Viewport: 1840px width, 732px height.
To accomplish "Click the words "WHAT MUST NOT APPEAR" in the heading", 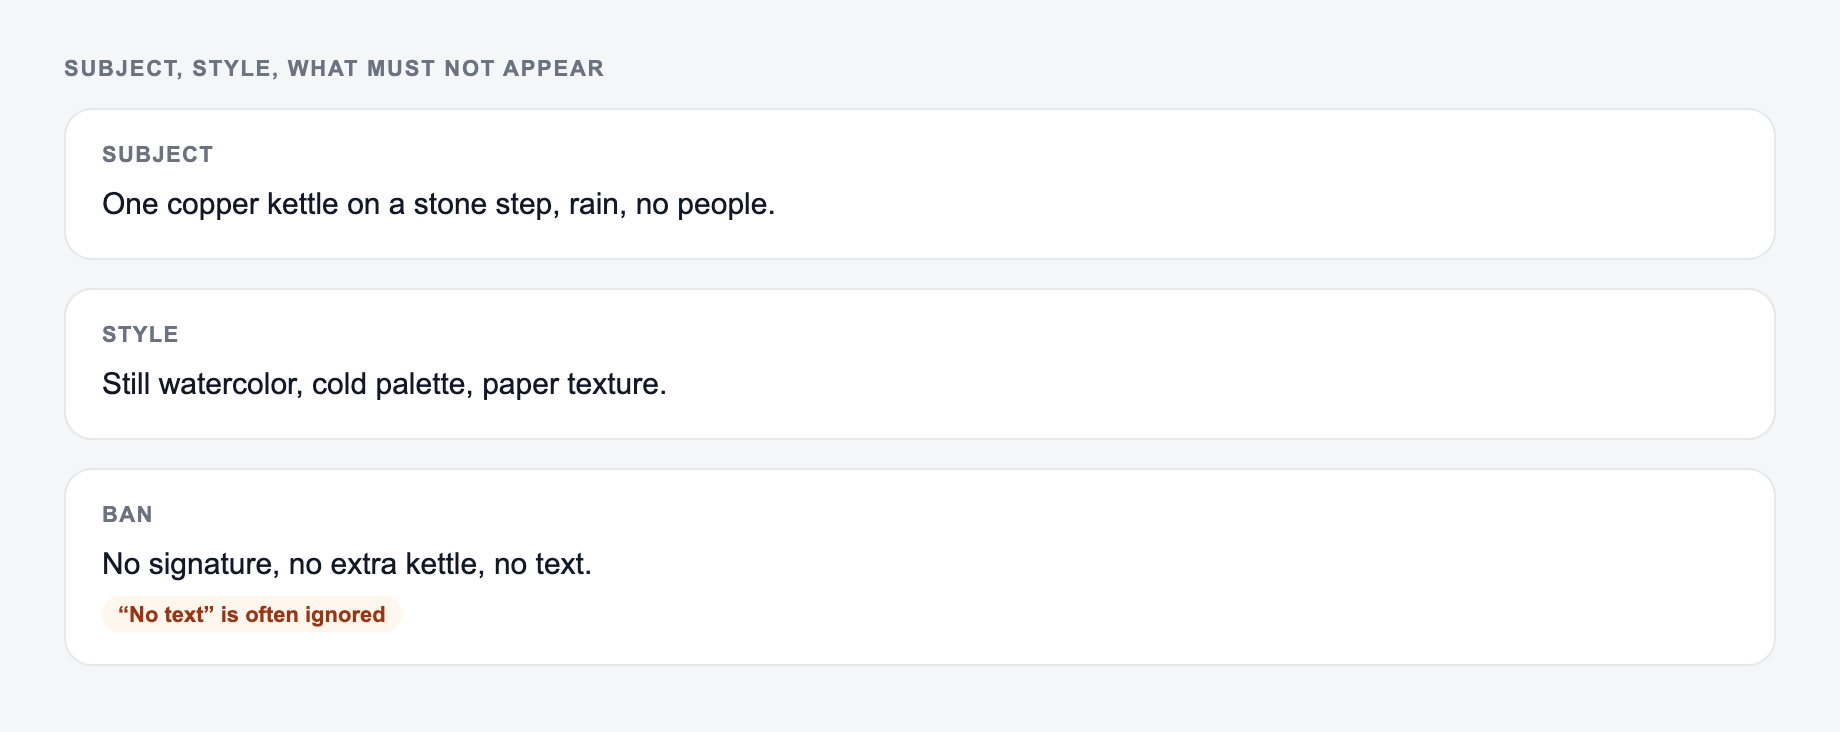I will pyautogui.click(x=446, y=69).
